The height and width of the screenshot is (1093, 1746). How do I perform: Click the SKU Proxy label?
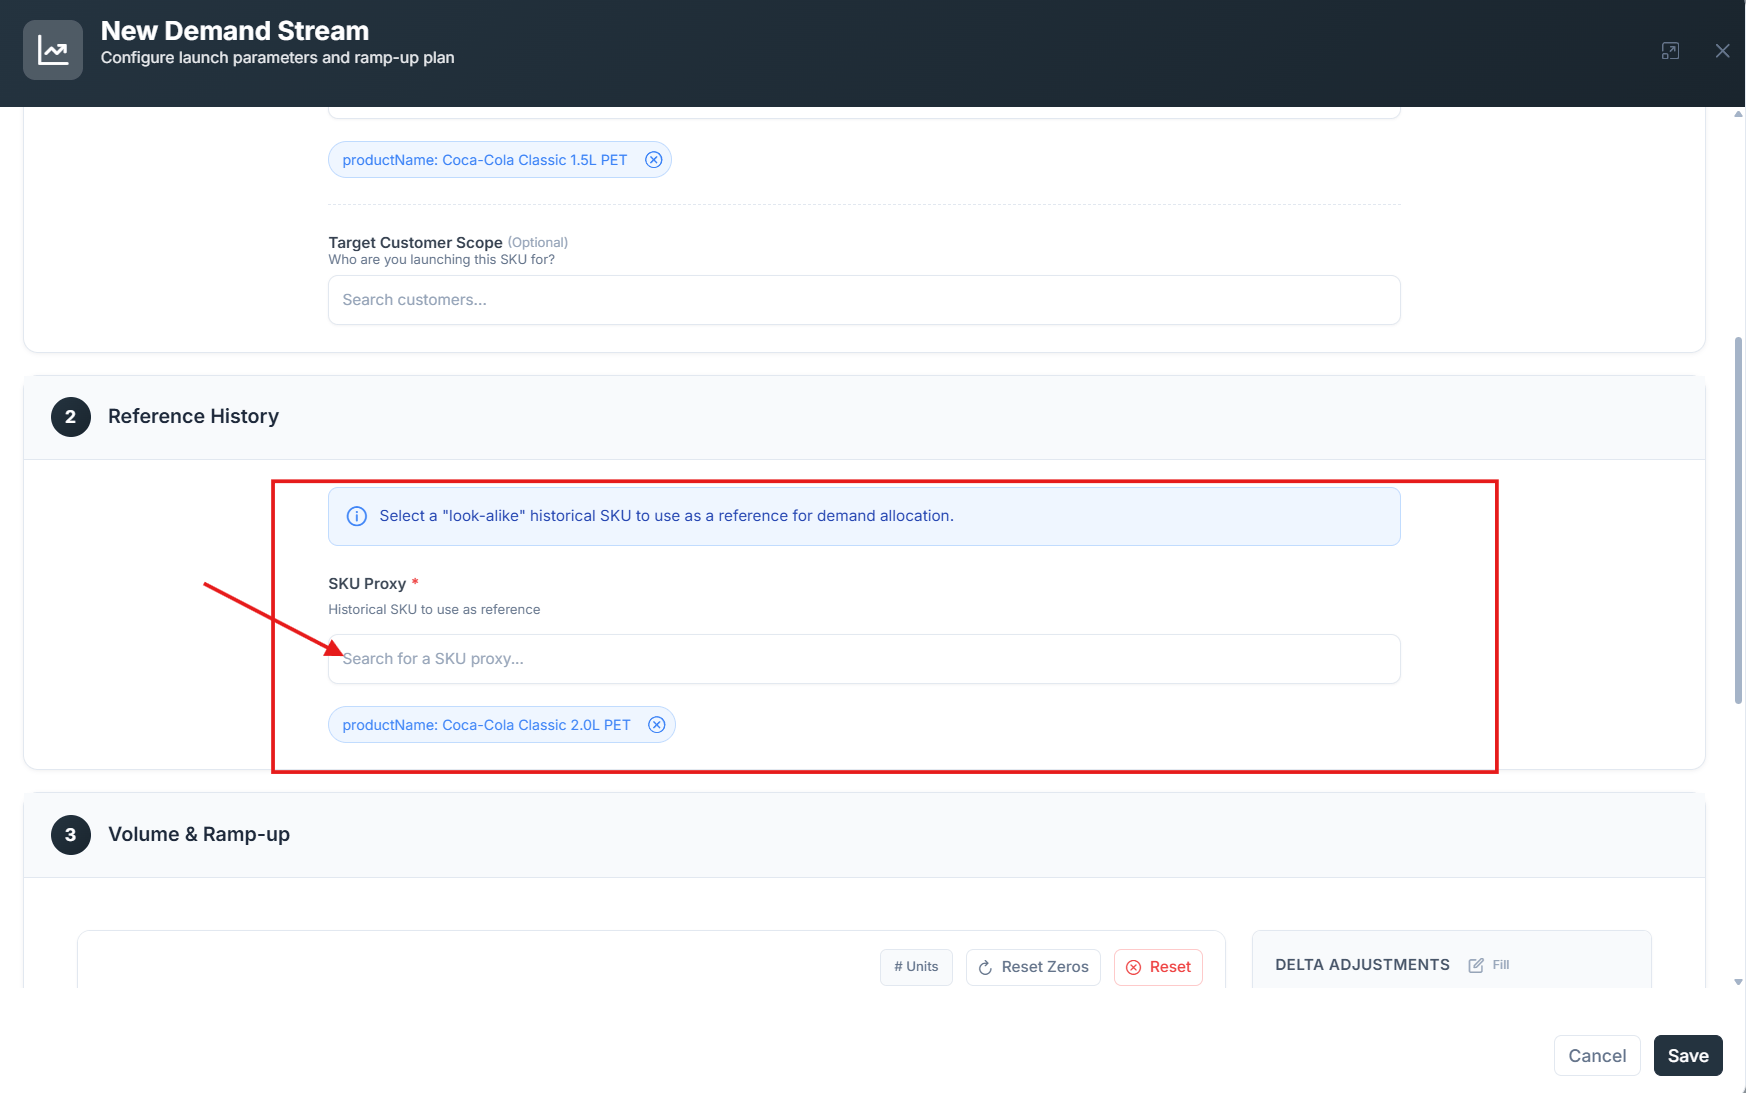pos(367,584)
